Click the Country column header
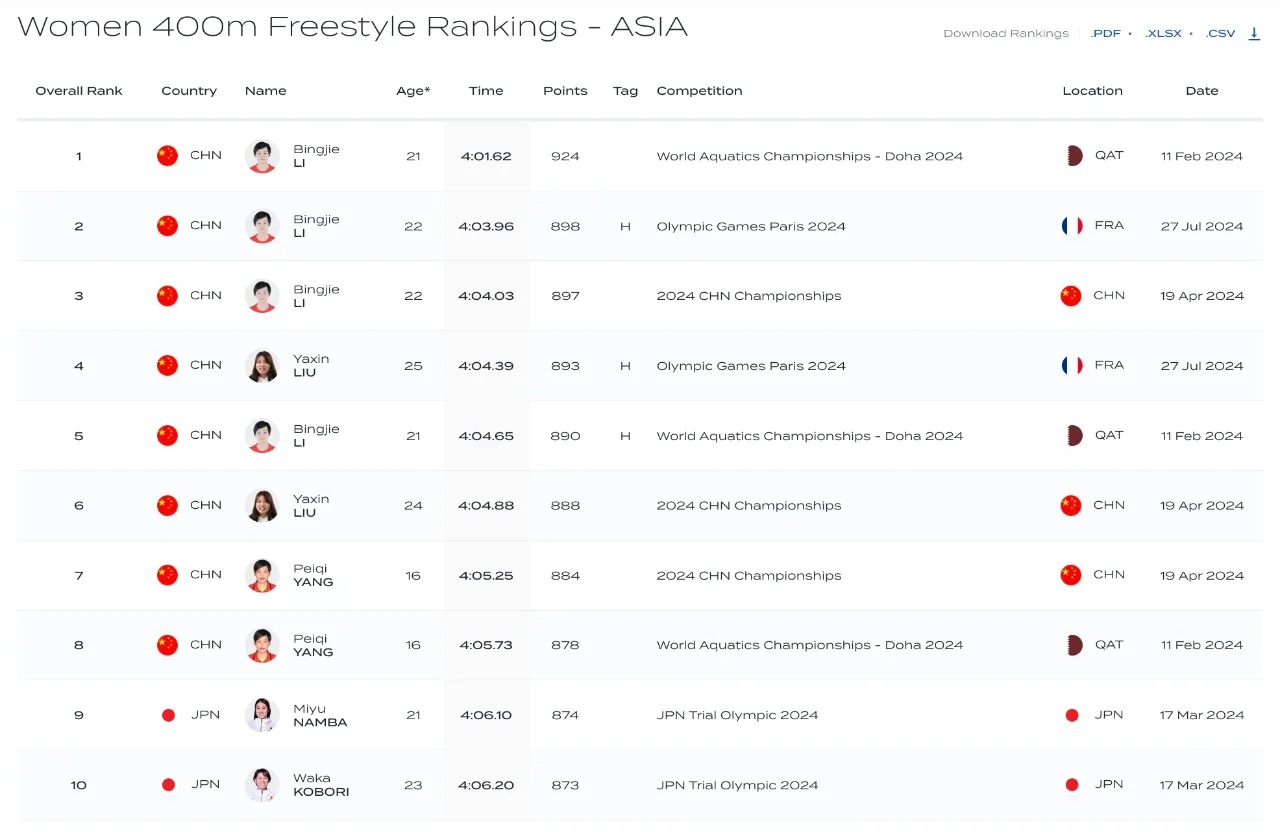 [189, 91]
